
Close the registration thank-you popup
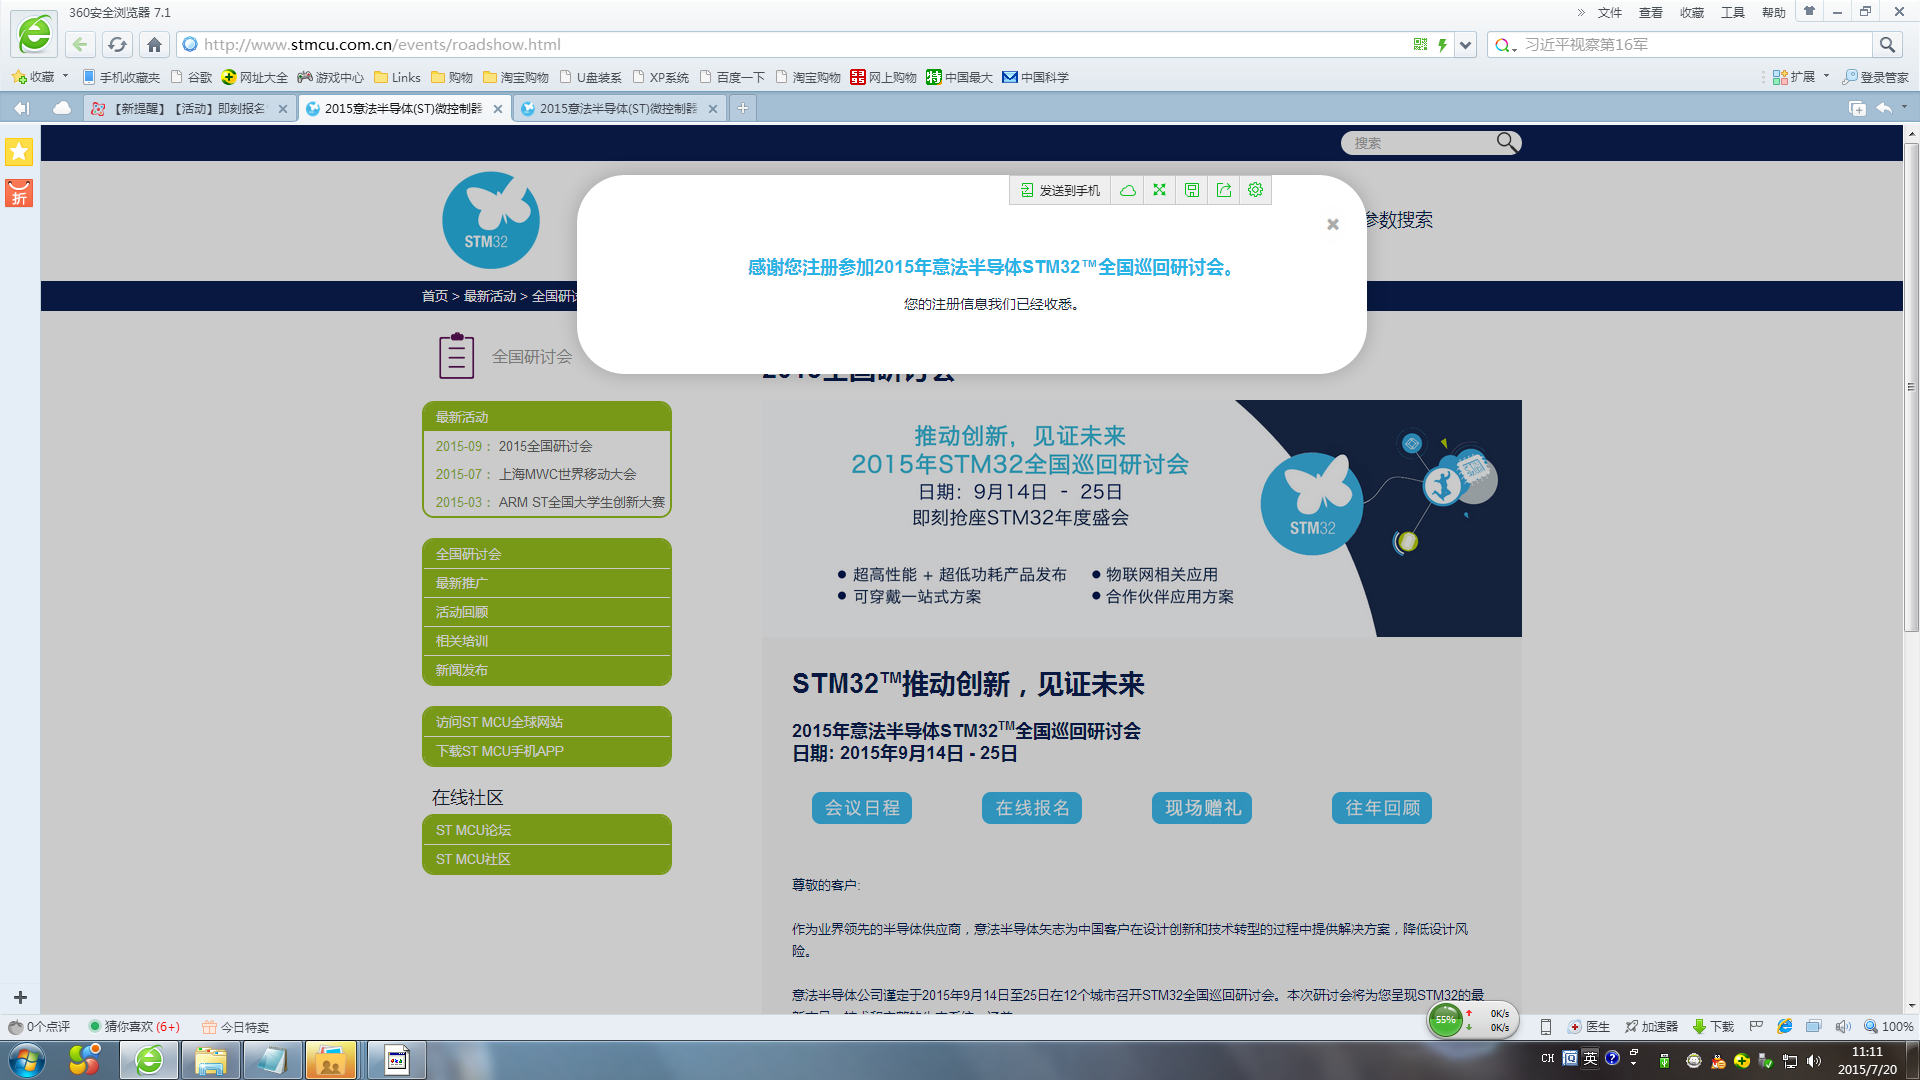point(1333,224)
